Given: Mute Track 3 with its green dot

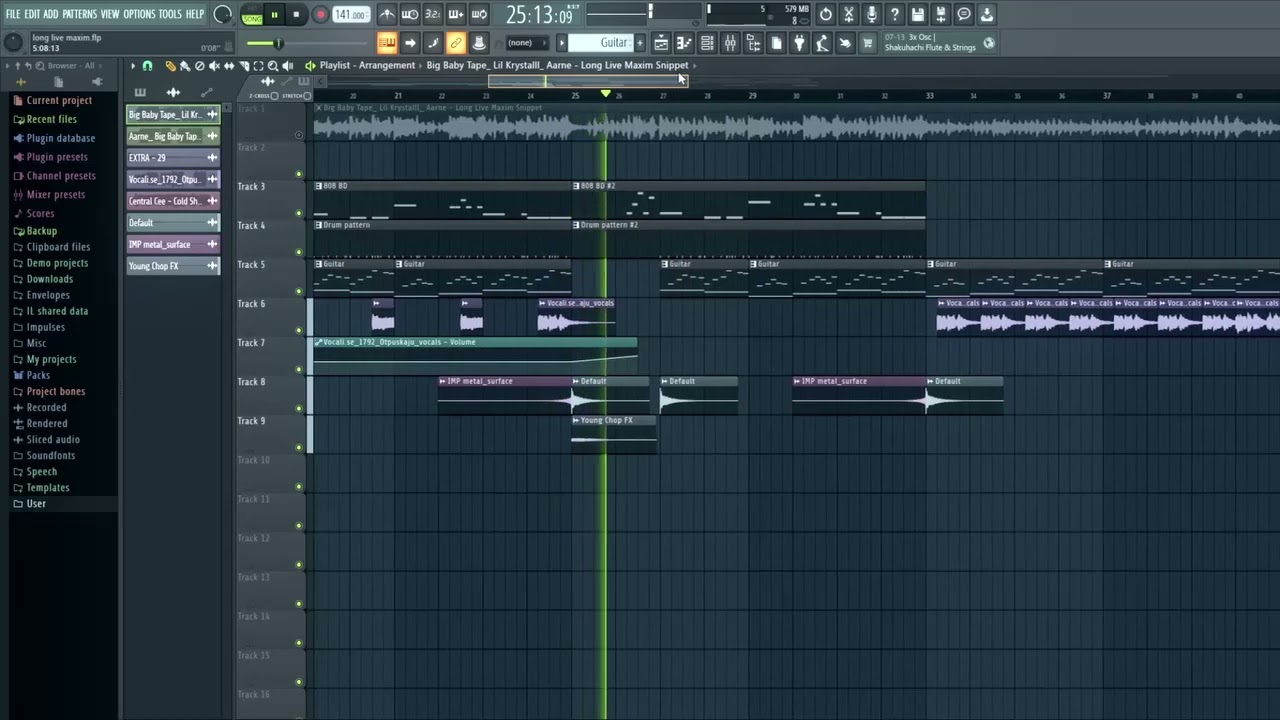Looking at the screenshot, I should click(298, 213).
